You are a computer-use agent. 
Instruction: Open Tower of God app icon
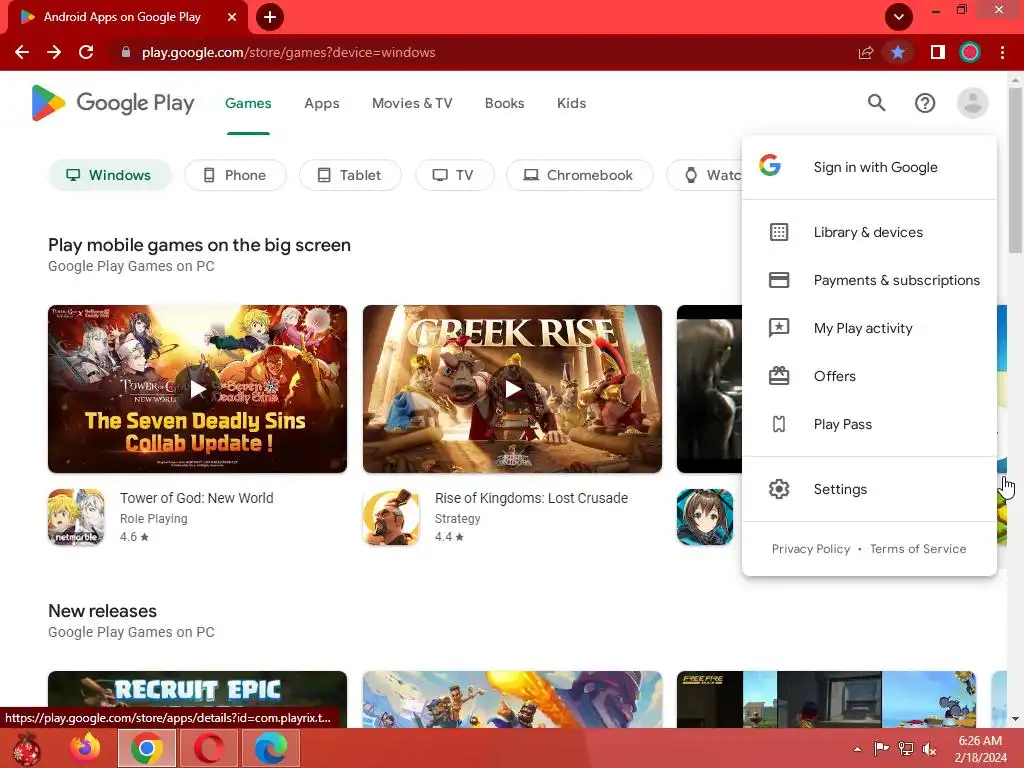pos(76,517)
